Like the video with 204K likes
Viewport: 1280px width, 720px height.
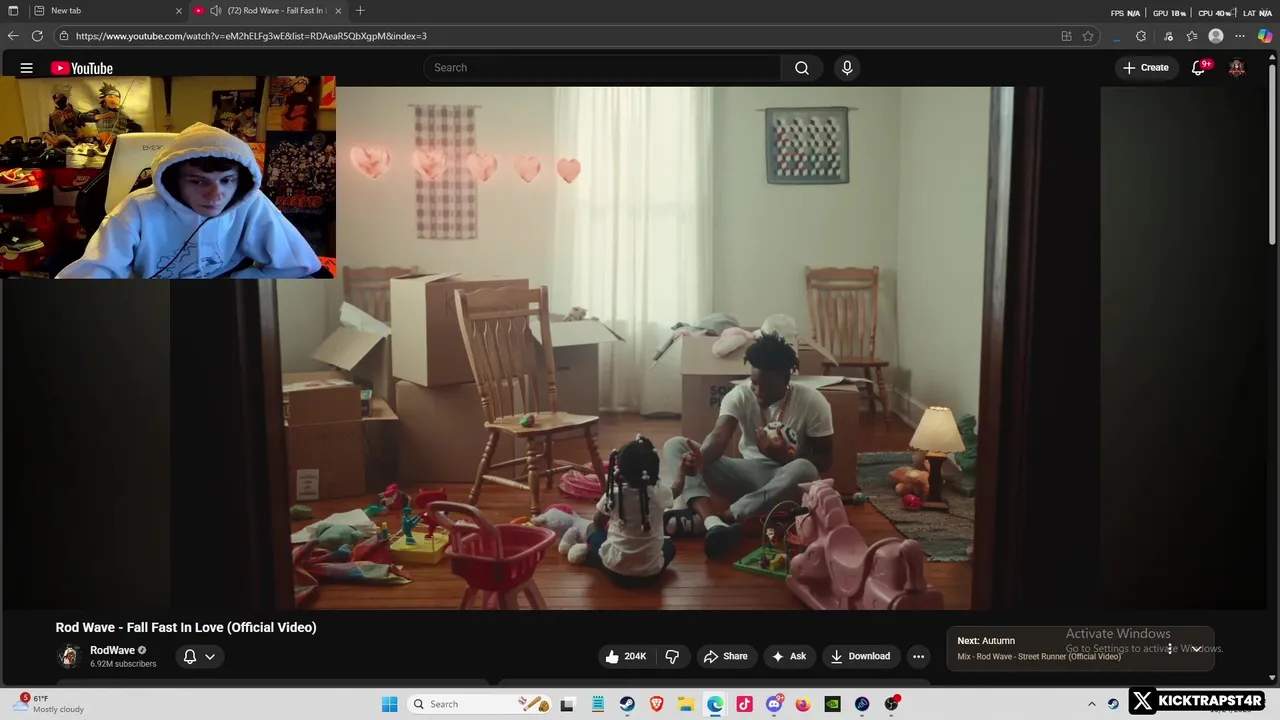tap(626, 656)
